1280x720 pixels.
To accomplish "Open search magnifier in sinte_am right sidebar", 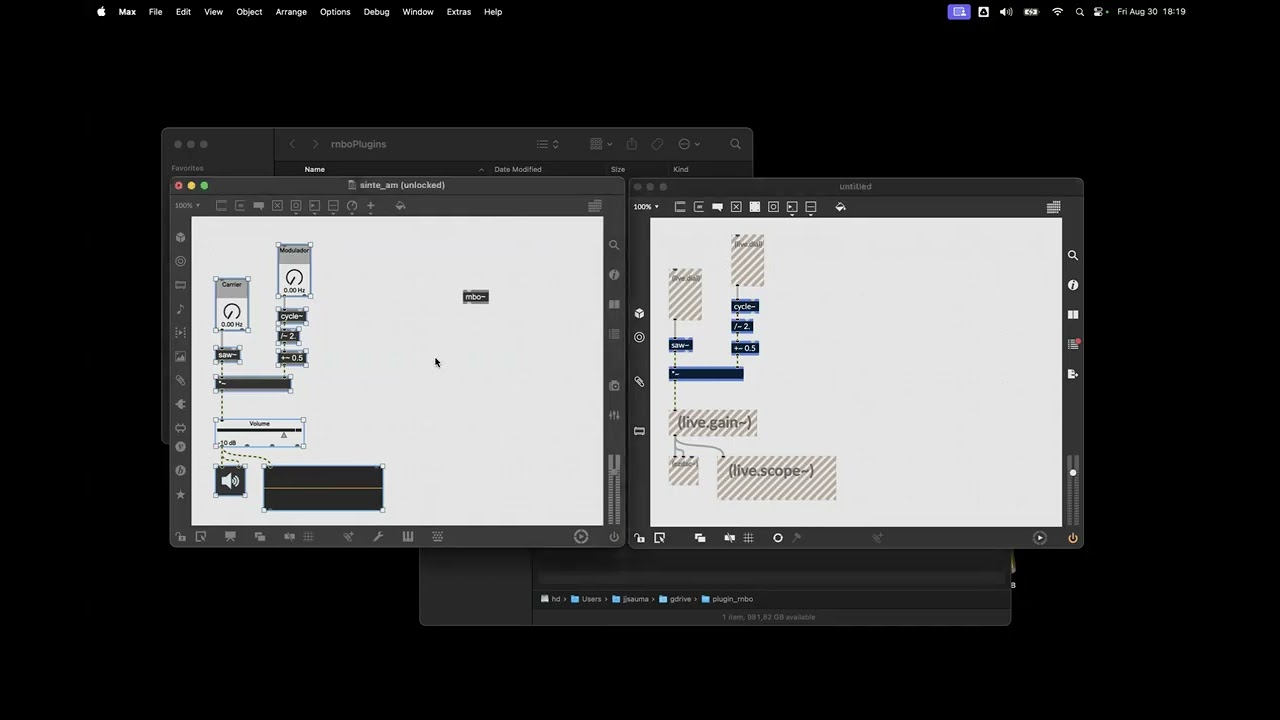I will [x=614, y=245].
